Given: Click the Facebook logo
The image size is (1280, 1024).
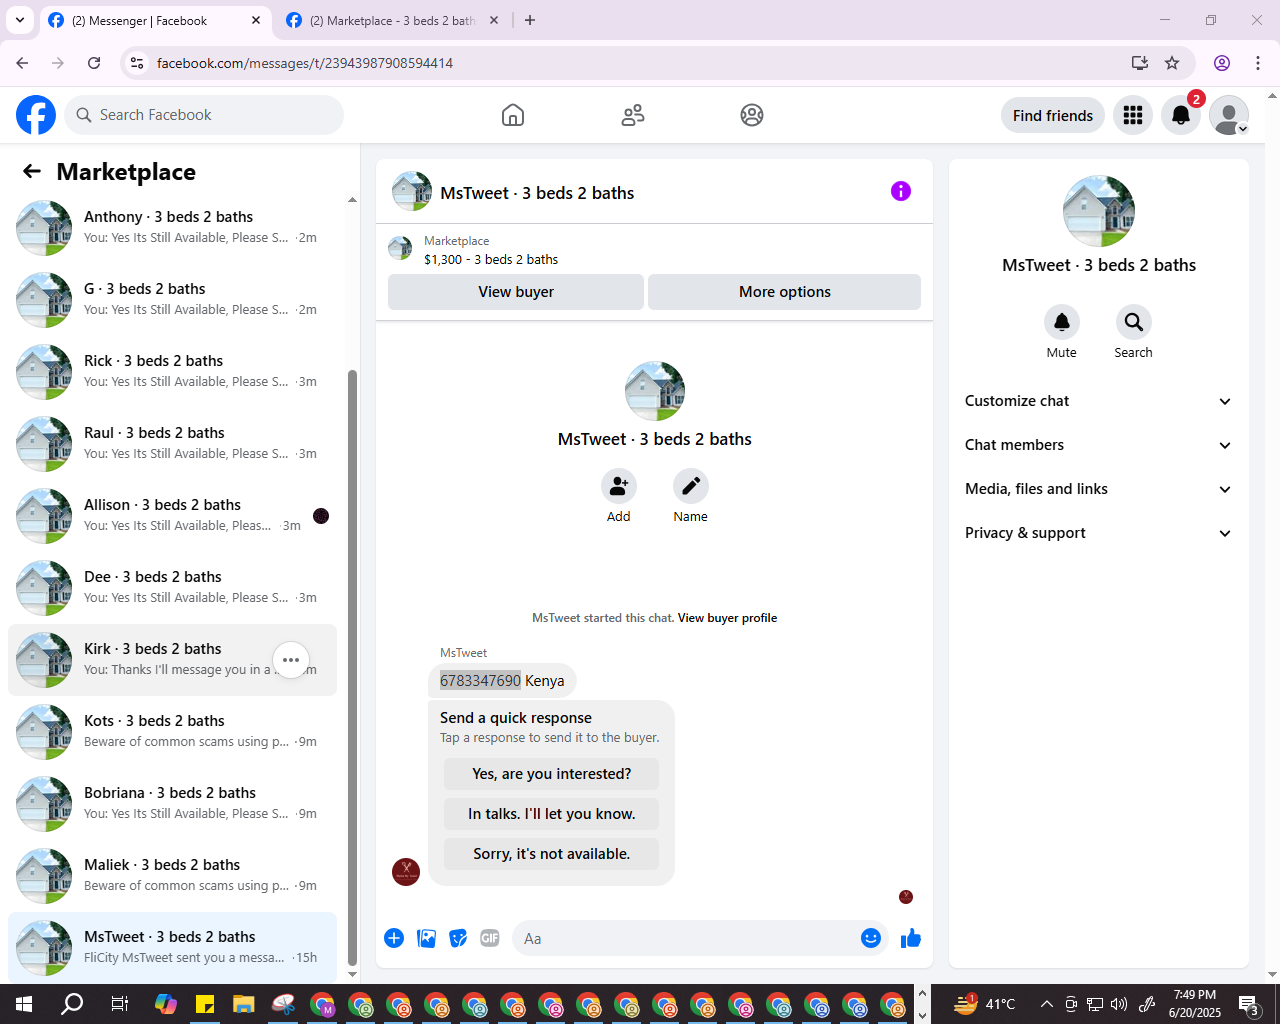Looking at the screenshot, I should pos(36,115).
